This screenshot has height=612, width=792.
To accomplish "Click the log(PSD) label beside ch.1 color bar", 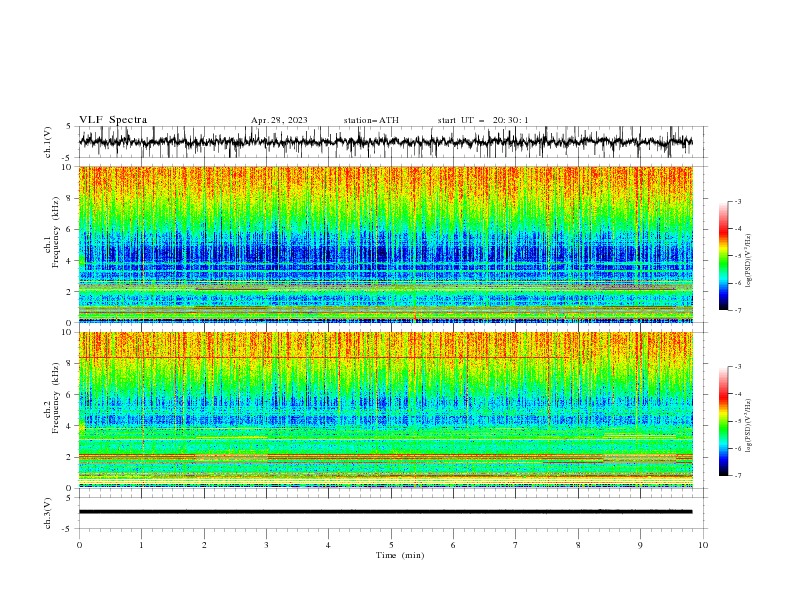I will point(748,261).
